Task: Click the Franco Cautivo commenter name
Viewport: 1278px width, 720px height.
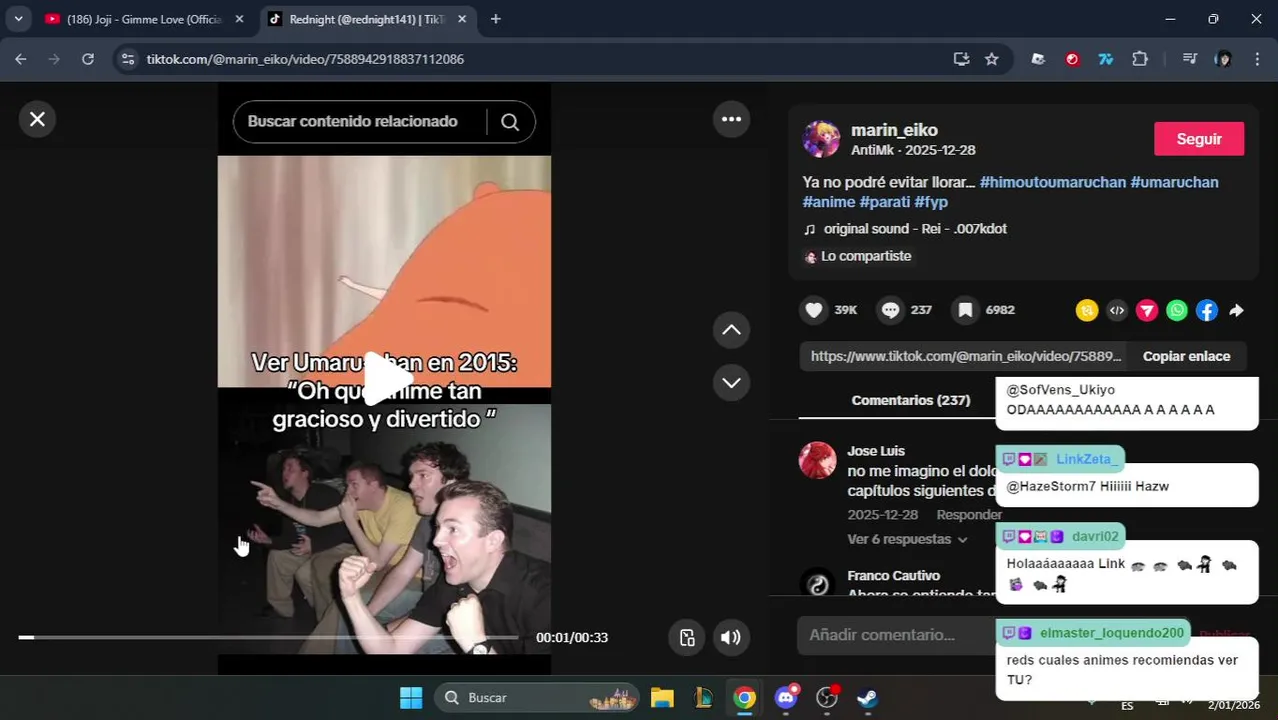Action: [893, 576]
